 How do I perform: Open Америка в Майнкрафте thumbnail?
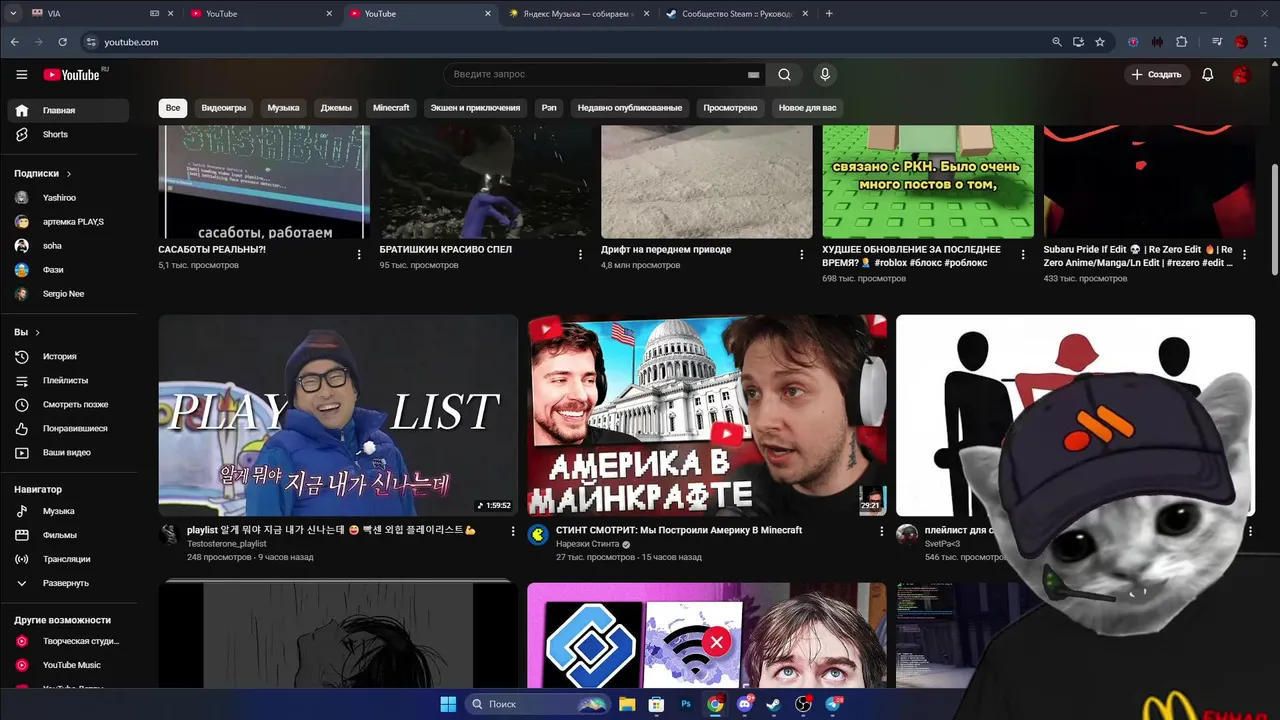pyautogui.click(x=707, y=416)
